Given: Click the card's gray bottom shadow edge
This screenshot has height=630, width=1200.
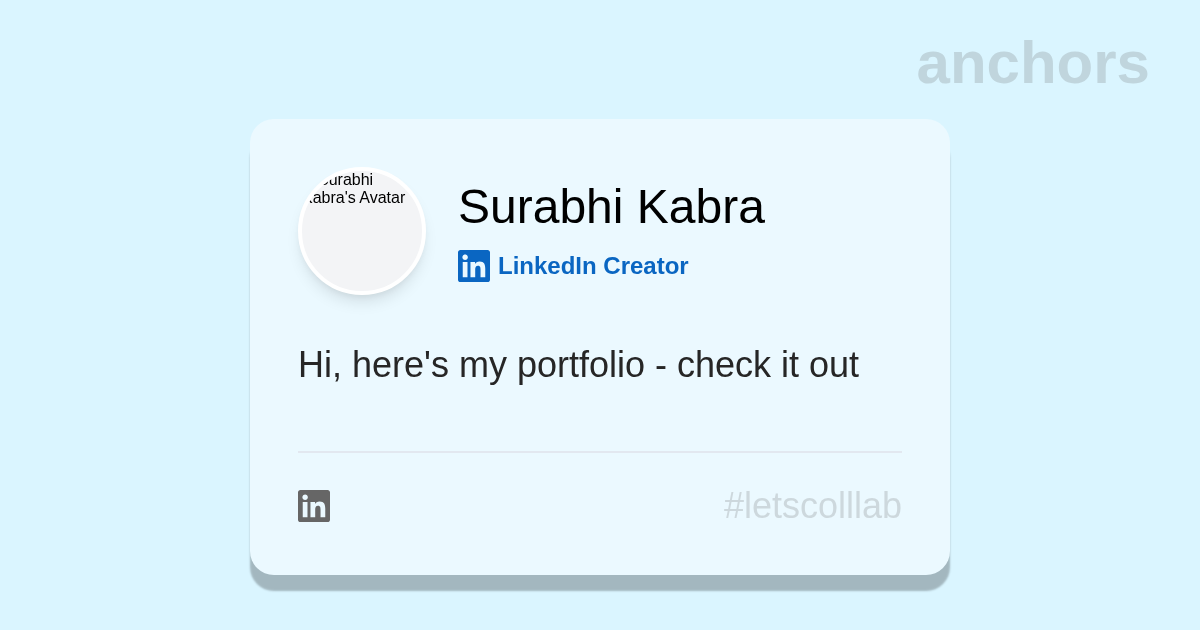Looking at the screenshot, I should click(600, 583).
